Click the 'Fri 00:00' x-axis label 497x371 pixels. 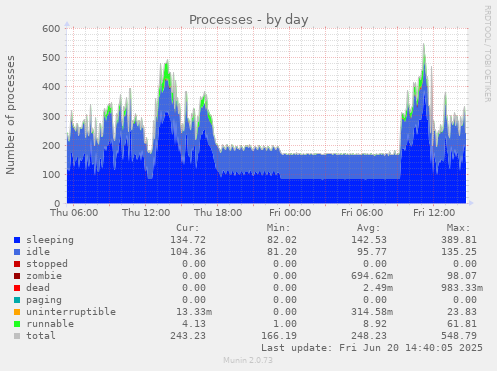point(290,213)
